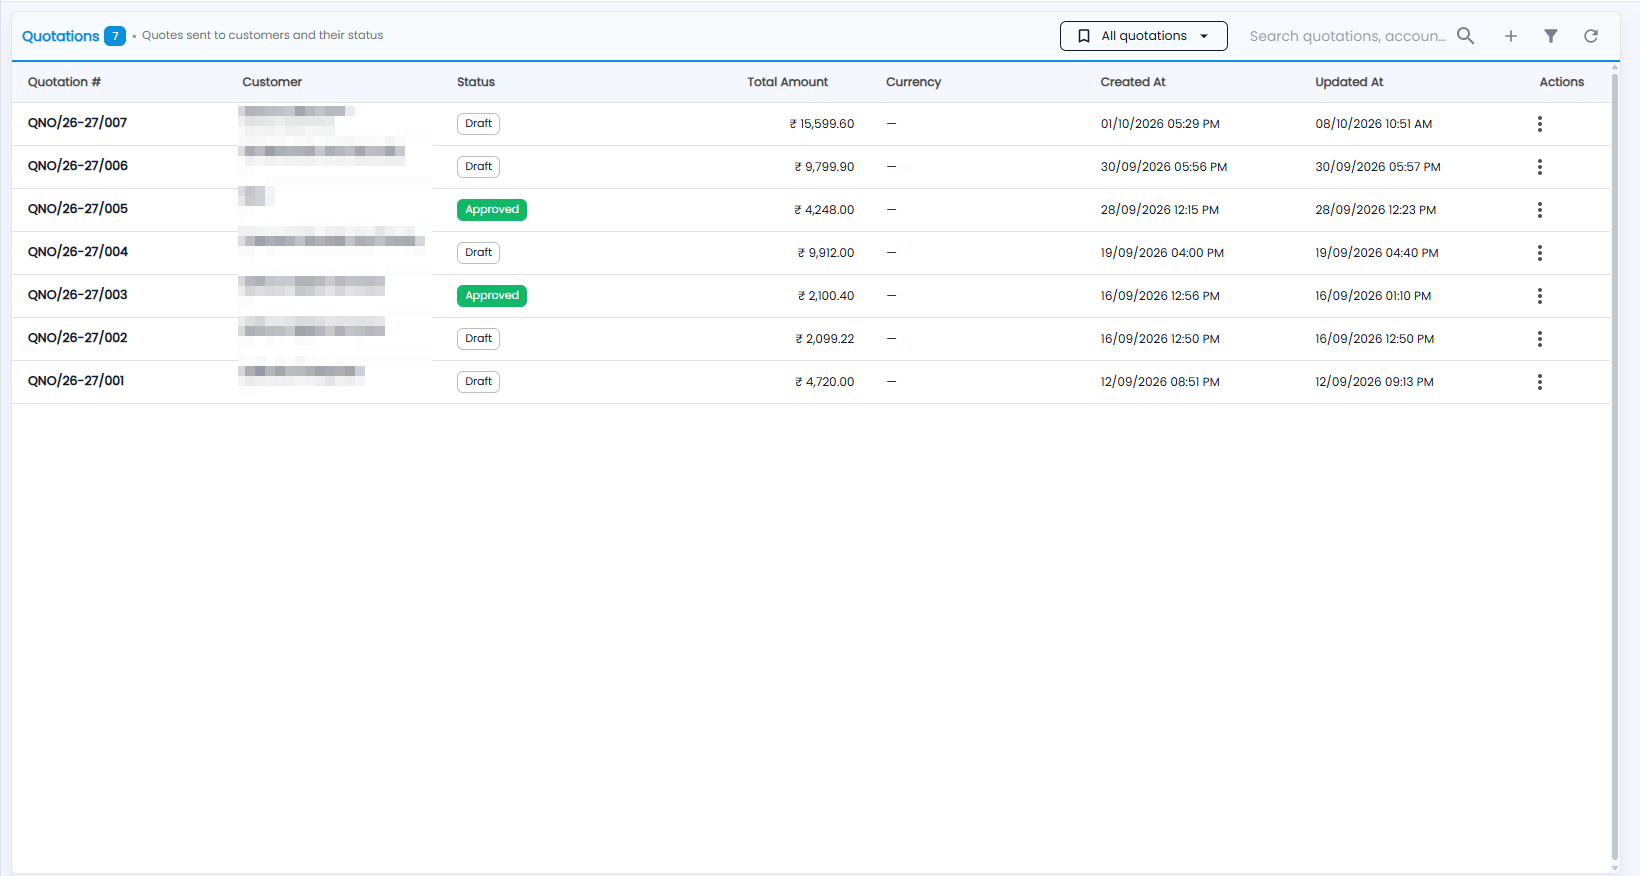
Task: Add a new quotation with plus icon
Action: click(x=1511, y=36)
